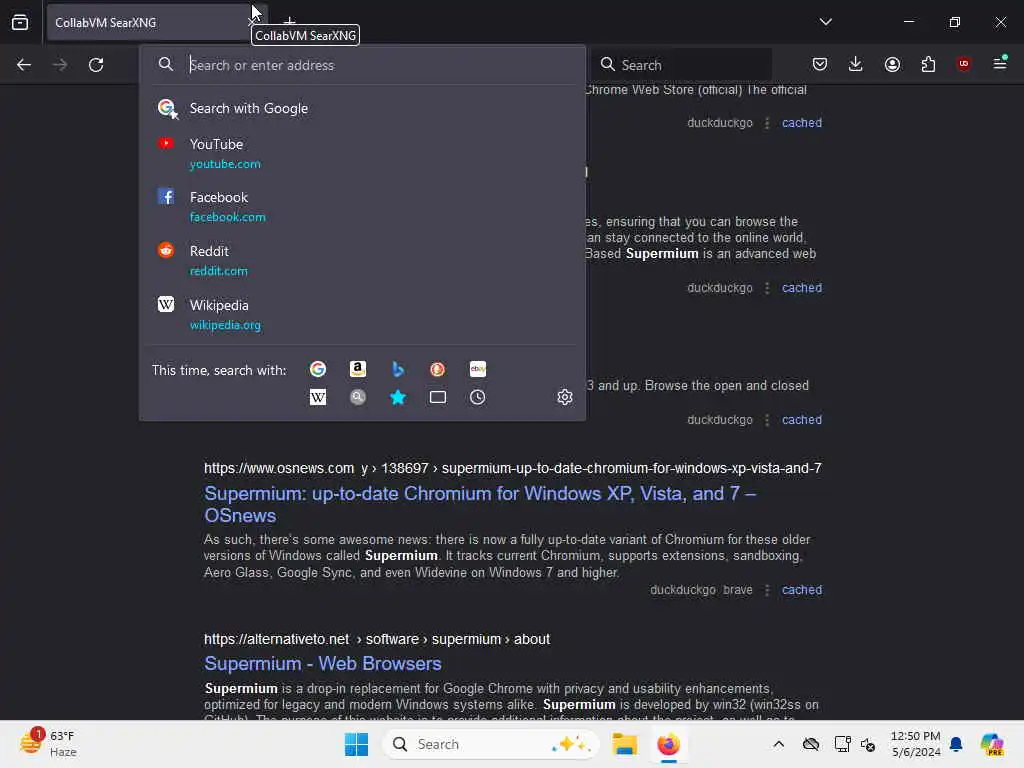
Task: Click the Windows taskbar Search box
Action: (491, 744)
